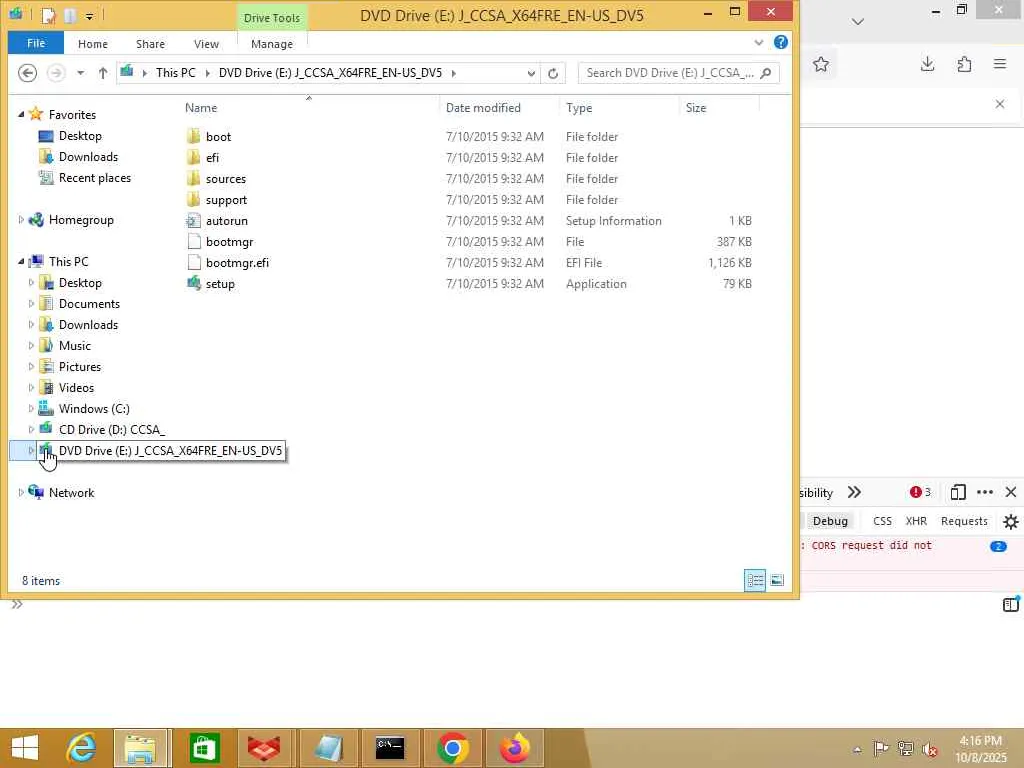
Task: Go up one folder level
Action: pos(103,73)
